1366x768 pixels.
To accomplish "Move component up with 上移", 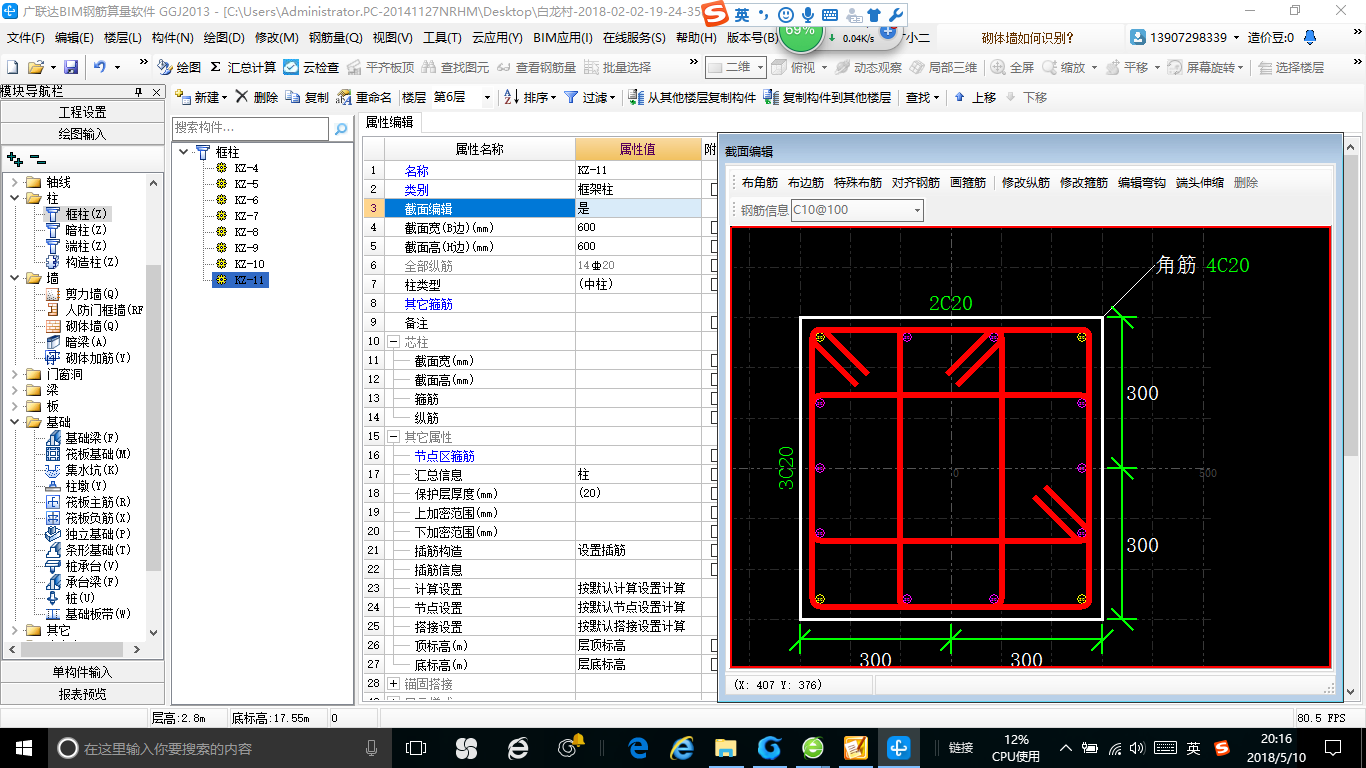I will tap(974, 97).
